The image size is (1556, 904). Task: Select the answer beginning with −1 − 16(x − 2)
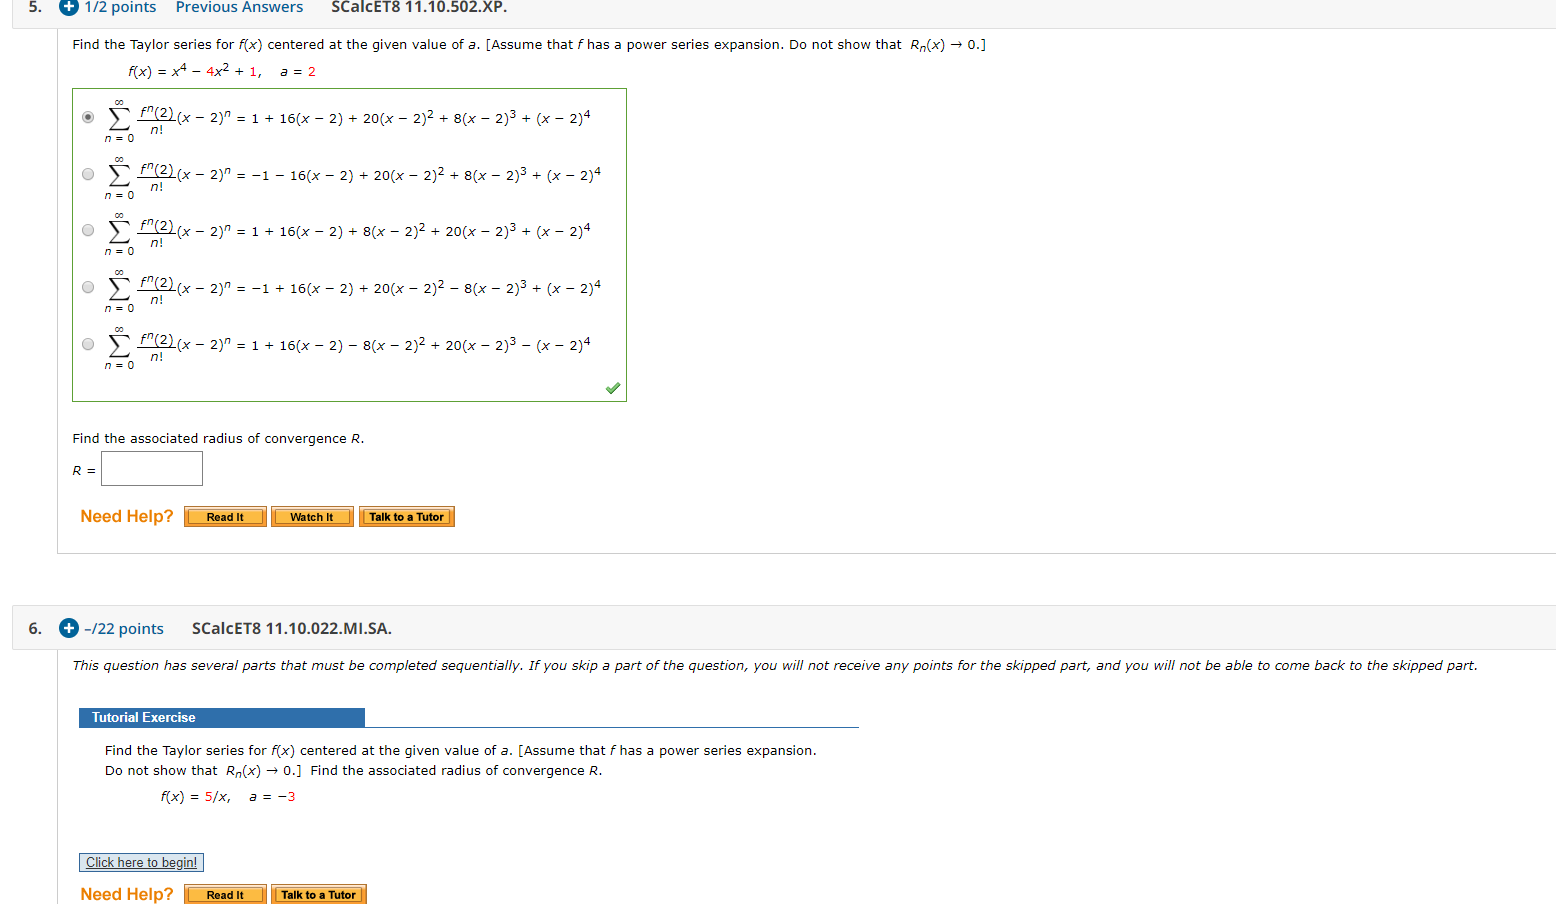pos(87,173)
